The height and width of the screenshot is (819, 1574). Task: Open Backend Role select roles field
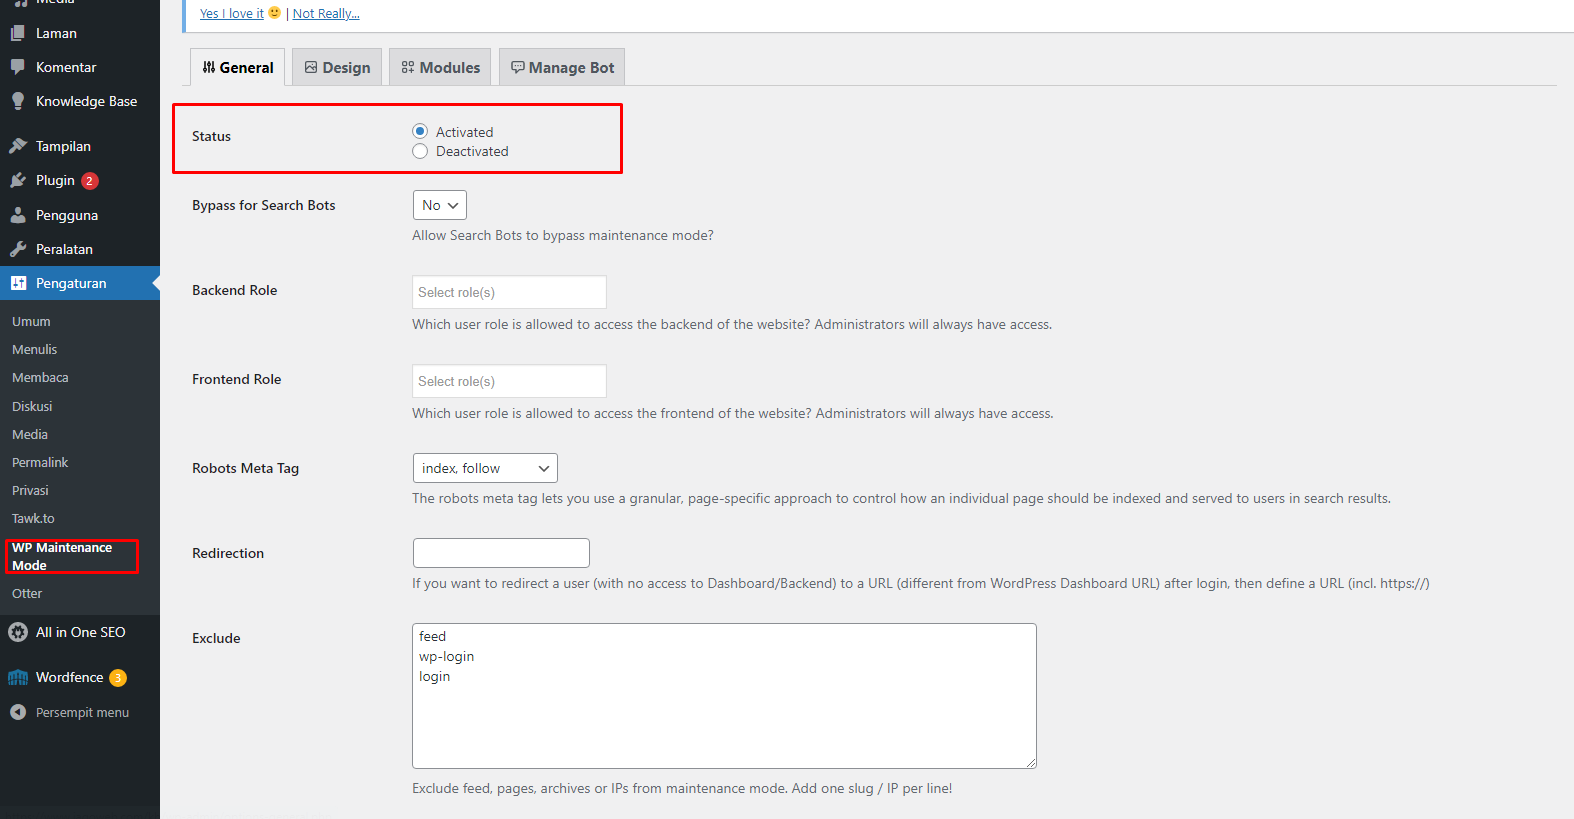(509, 292)
